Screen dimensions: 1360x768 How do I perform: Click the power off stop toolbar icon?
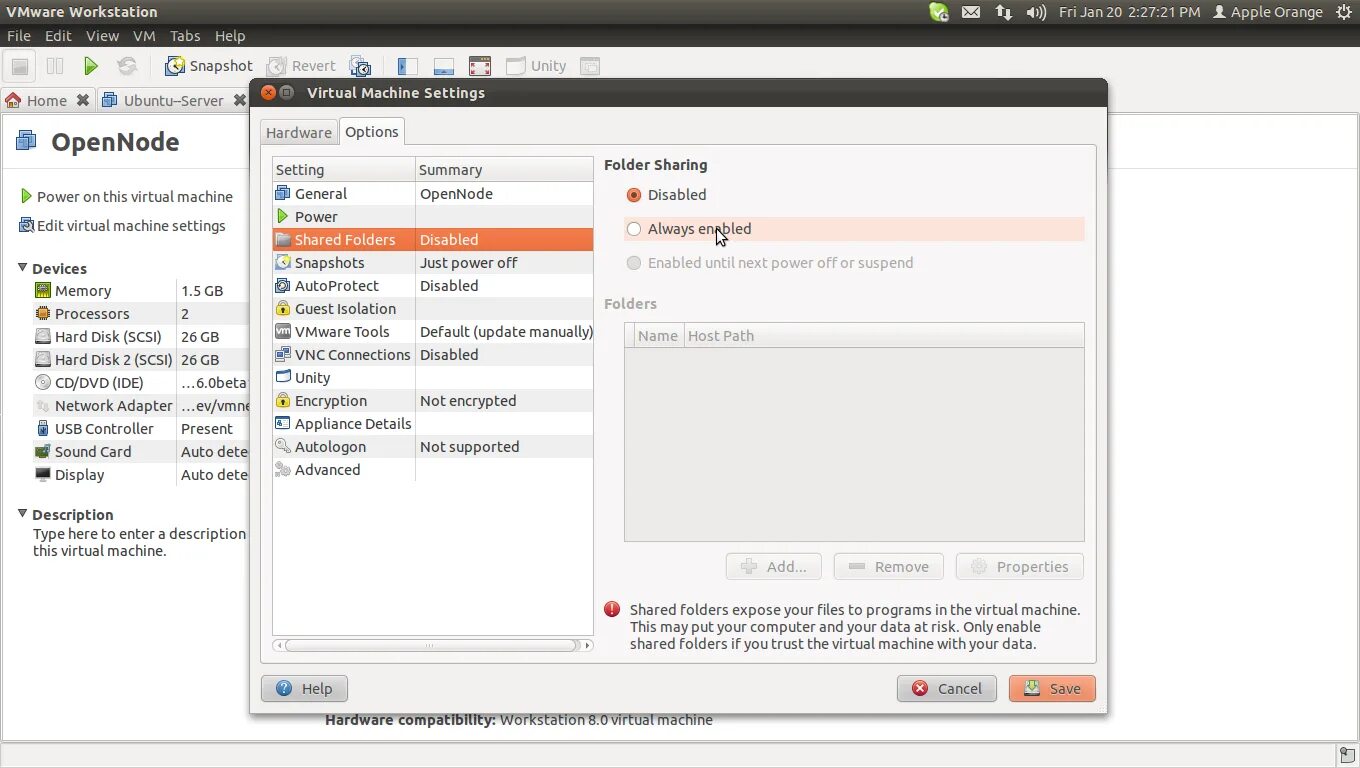pyautogui.click(x=20, y=66)
